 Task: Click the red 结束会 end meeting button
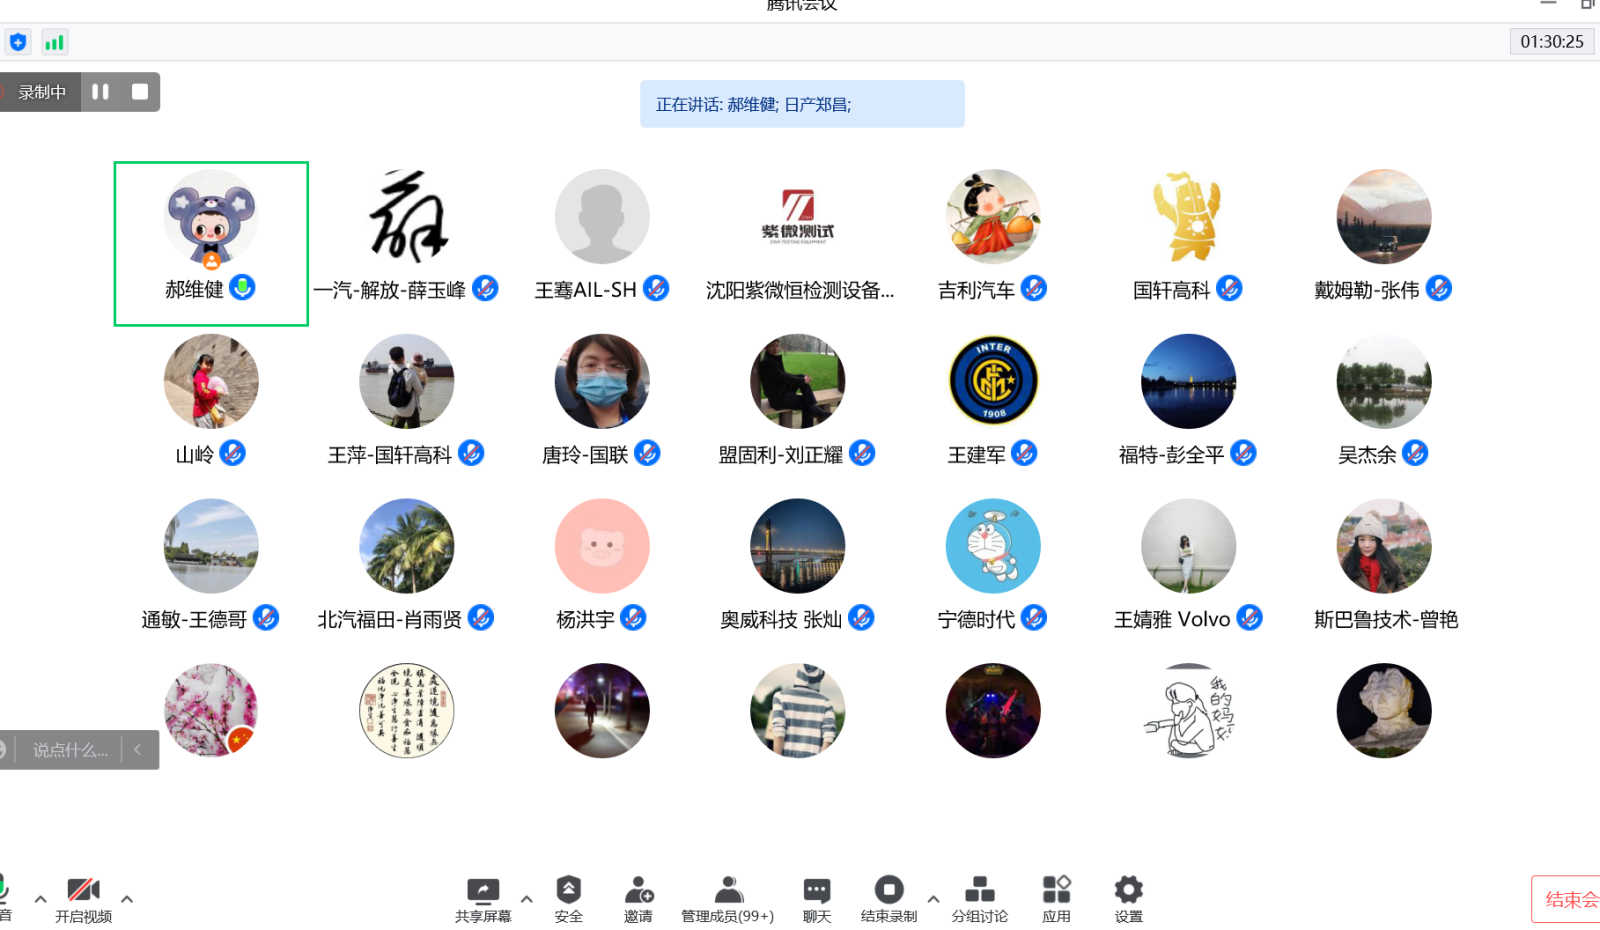(x=1568, y=898)
